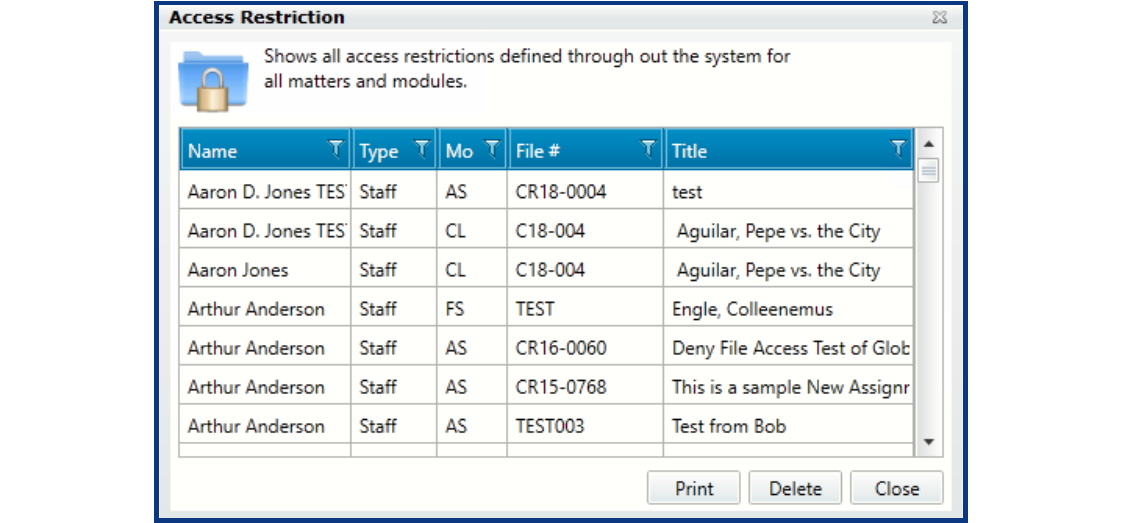Image resolution: width=1124 pixels, height=523 pixels.
Task: Click the scrollbar down arrow
Action: tap(928, 441)
